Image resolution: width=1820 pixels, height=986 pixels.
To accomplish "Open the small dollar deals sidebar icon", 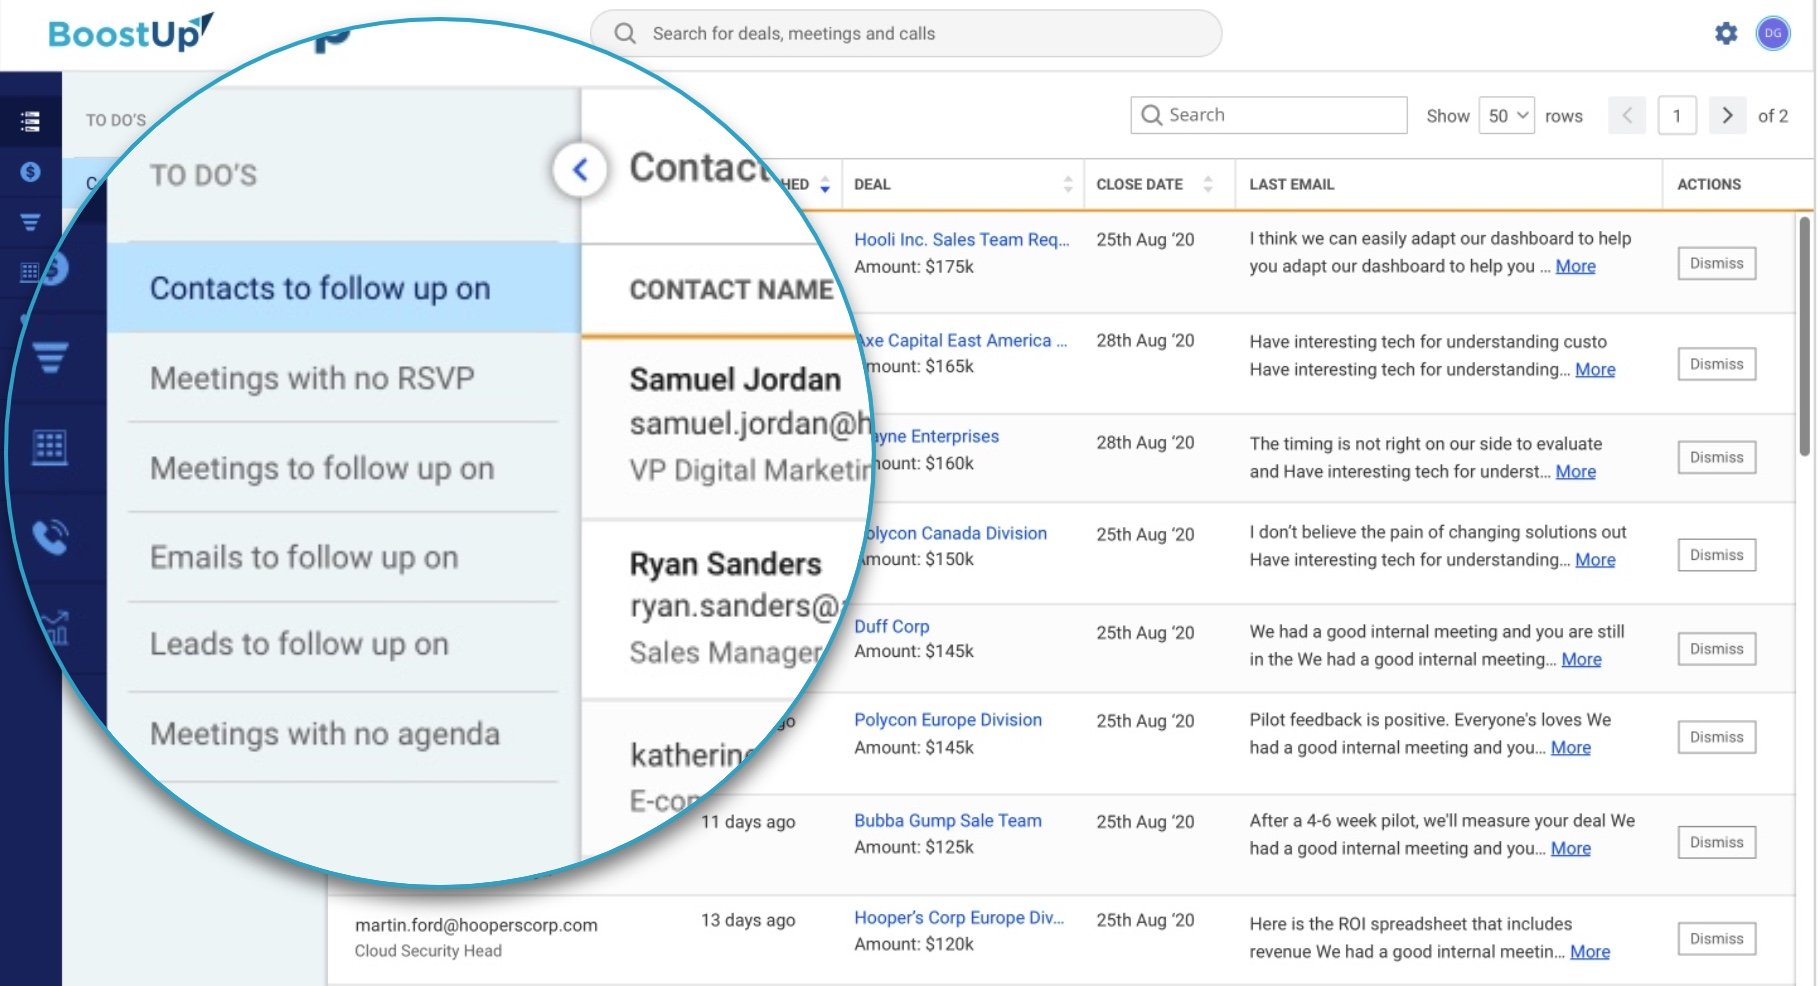I will (x=30, y=172).
